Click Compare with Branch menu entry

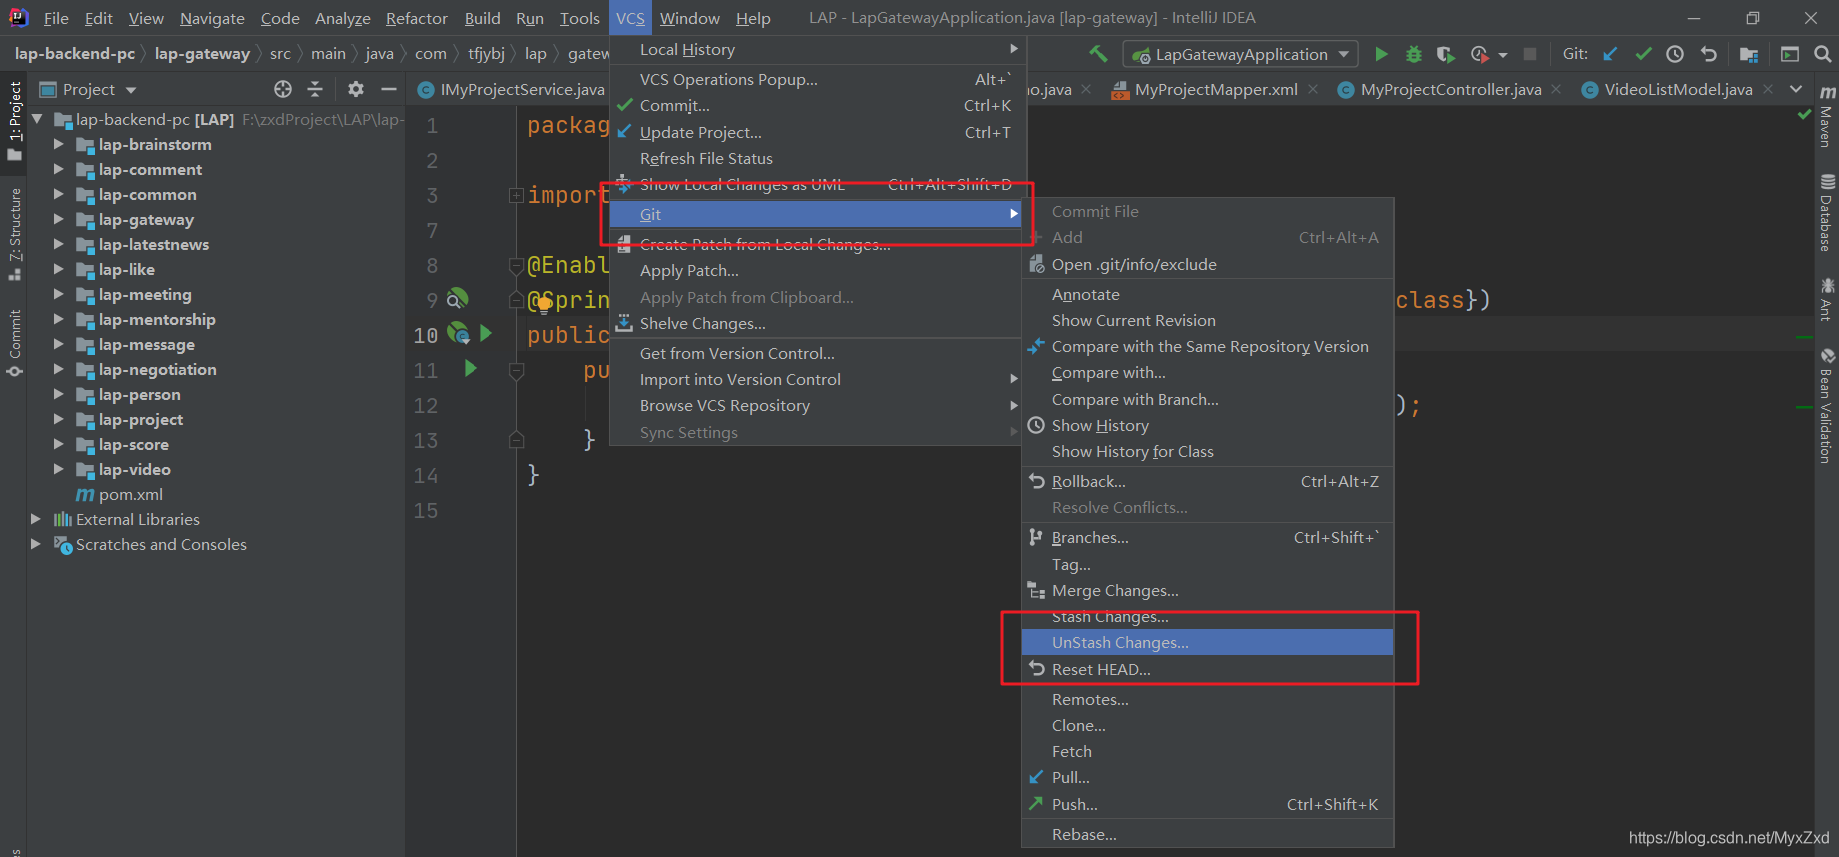[1207, 399]
